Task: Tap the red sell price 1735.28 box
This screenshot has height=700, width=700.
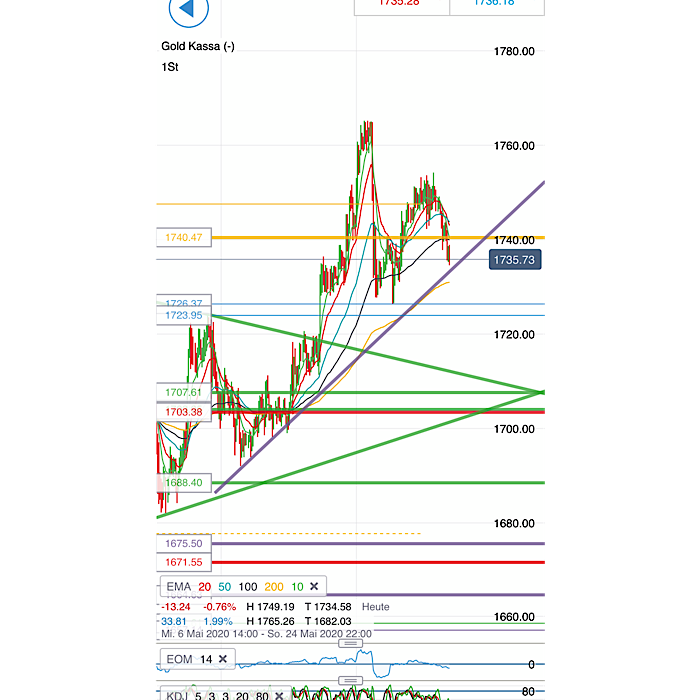Action: click(x=401, y=7)
